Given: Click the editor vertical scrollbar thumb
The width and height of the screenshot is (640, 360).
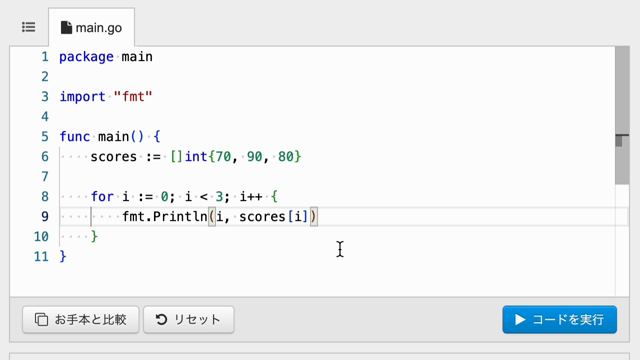Looking at the screenshot, I should 622,115.
